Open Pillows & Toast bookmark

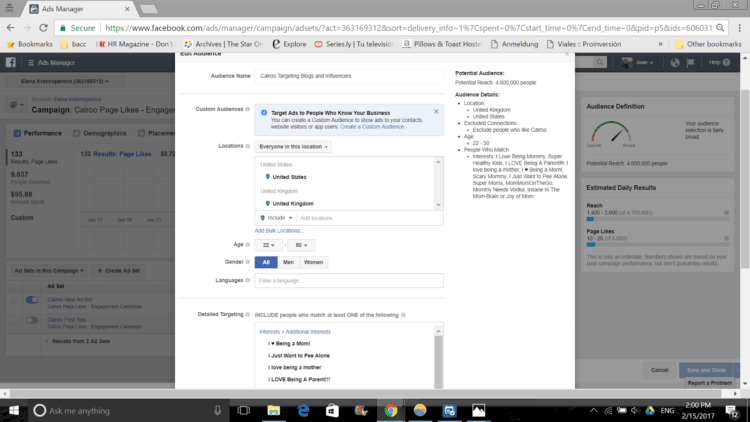click(441, 44)
